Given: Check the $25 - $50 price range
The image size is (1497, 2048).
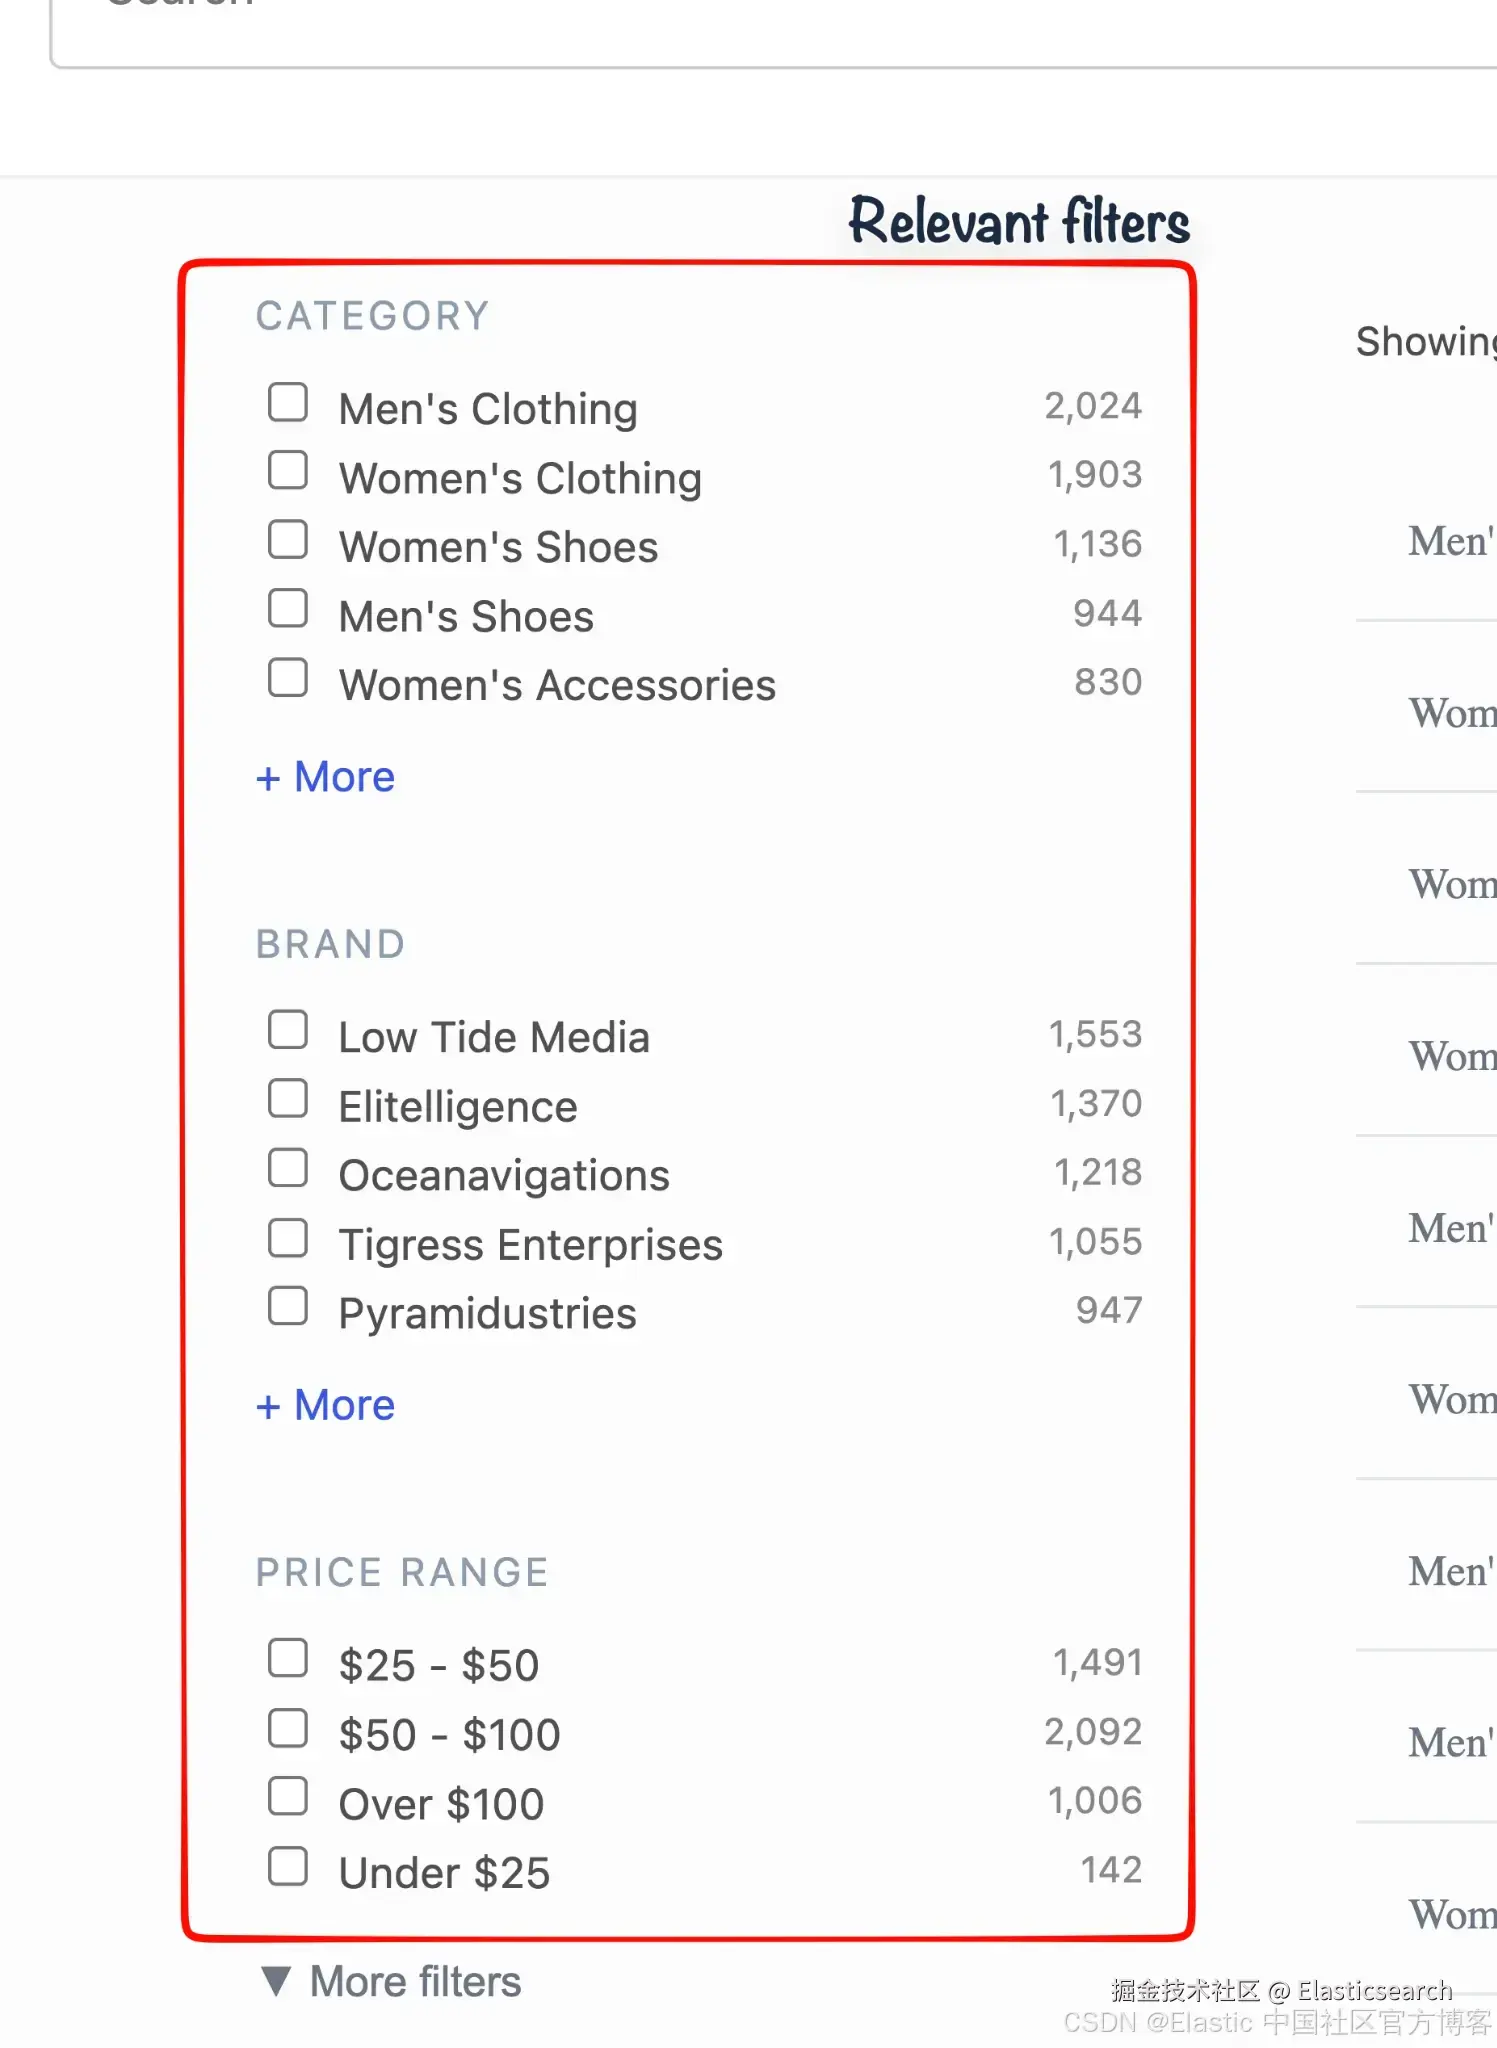Looking at the screenshot, I should click(288, 1658).
